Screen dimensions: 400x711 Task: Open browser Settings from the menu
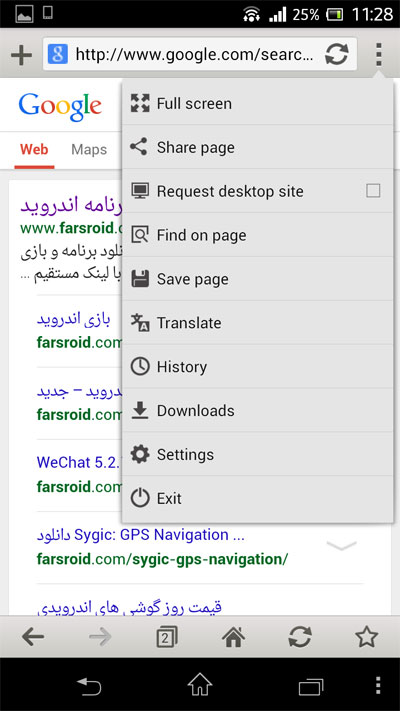click(258, 454)
